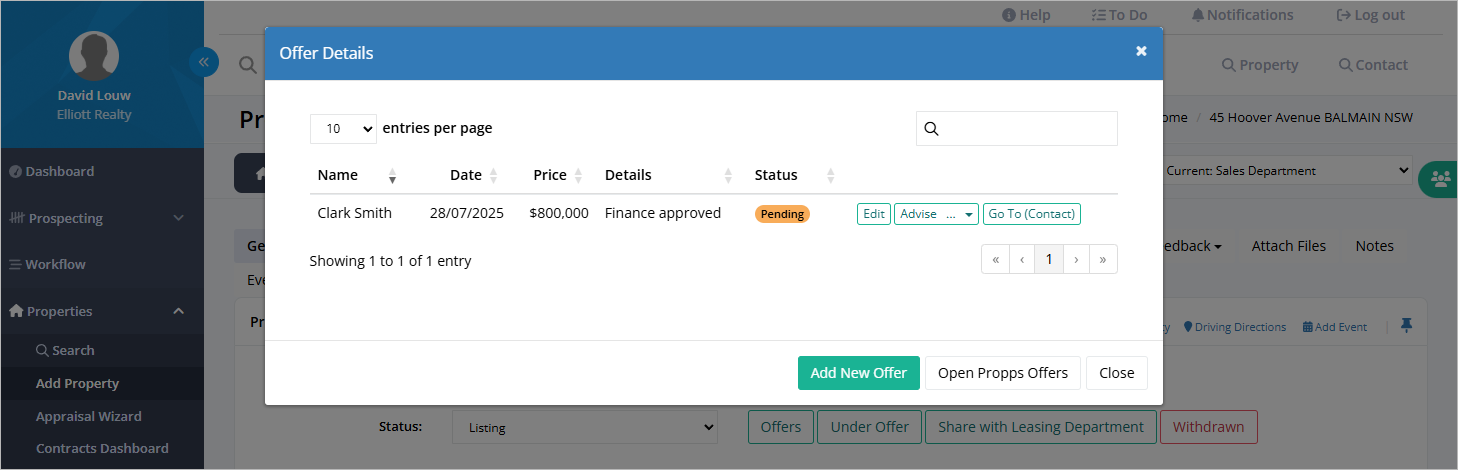
Task: Change entries per page dropdown
Action: coord(343,129)
